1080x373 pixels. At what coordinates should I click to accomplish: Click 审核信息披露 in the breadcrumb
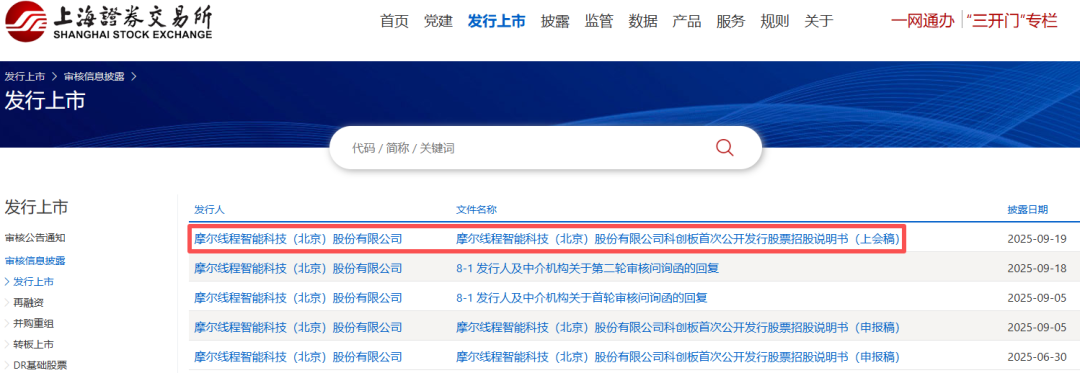(x=94, y=76)
